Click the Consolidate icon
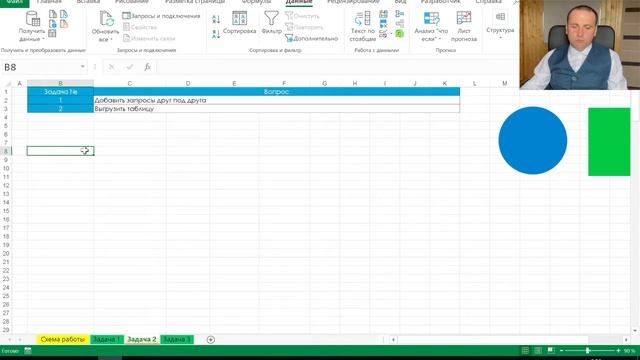 coord(400,14)
